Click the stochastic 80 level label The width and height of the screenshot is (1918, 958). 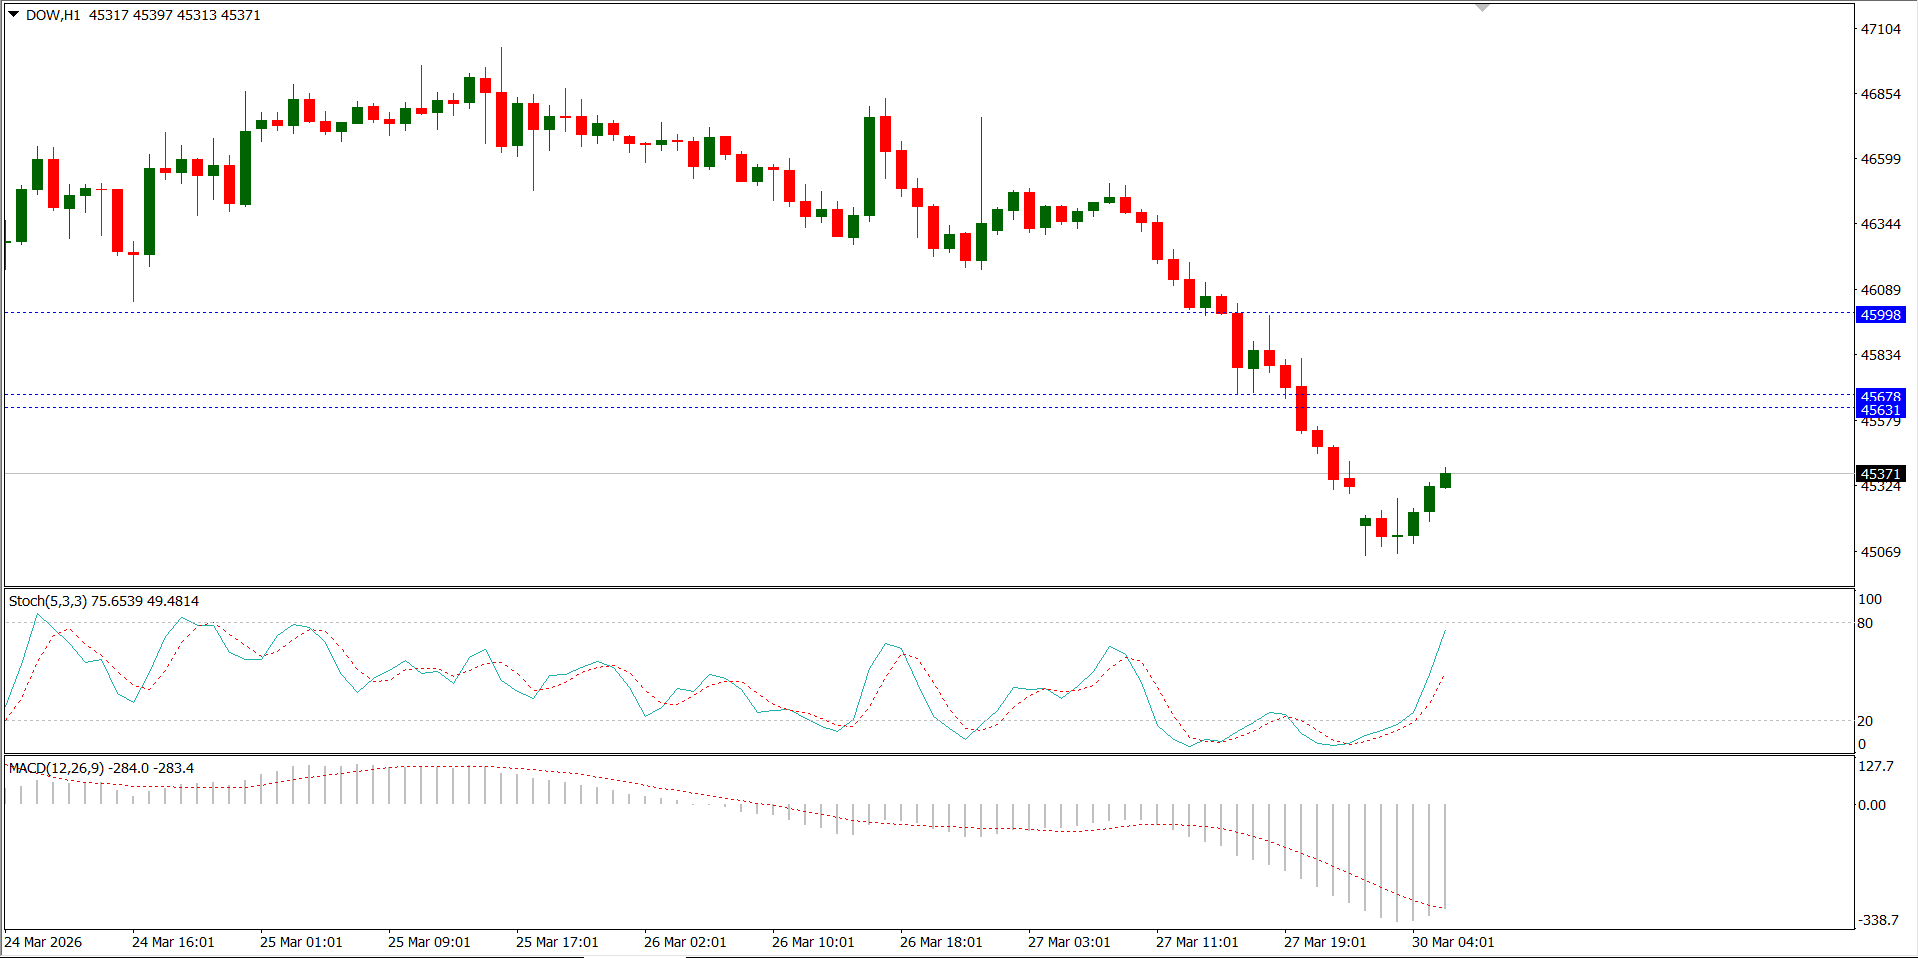coord(1865,623)
